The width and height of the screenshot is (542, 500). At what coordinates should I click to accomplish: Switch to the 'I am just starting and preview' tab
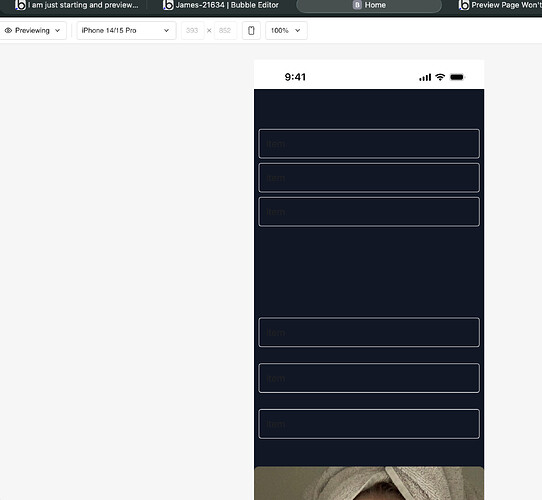76,5
